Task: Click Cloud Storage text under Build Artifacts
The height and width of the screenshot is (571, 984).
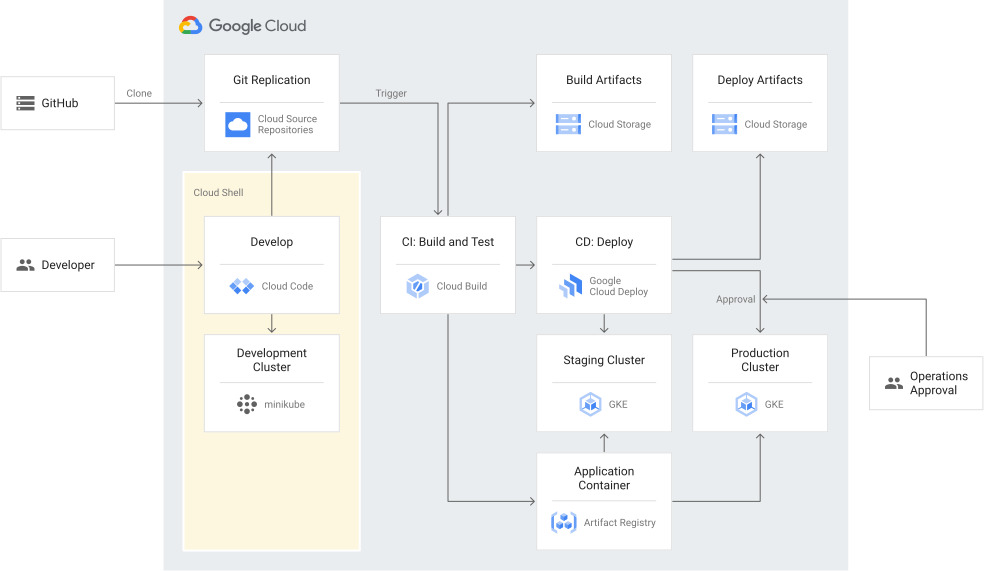Action: pyautogui.click(x=619, y=124)
